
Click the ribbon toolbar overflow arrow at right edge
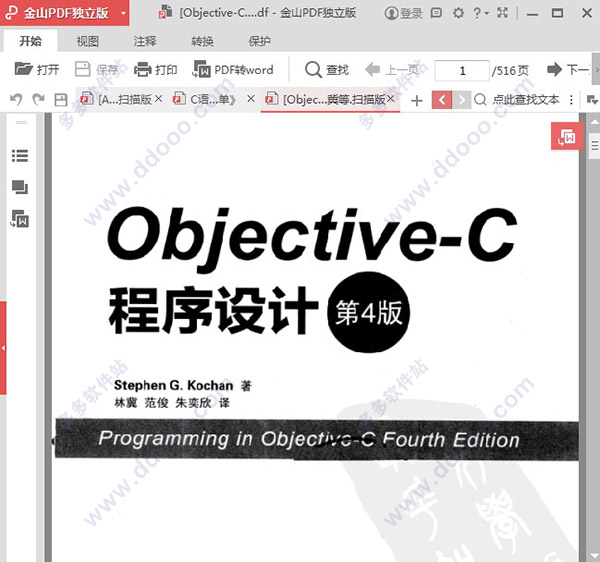click(596, 70)
